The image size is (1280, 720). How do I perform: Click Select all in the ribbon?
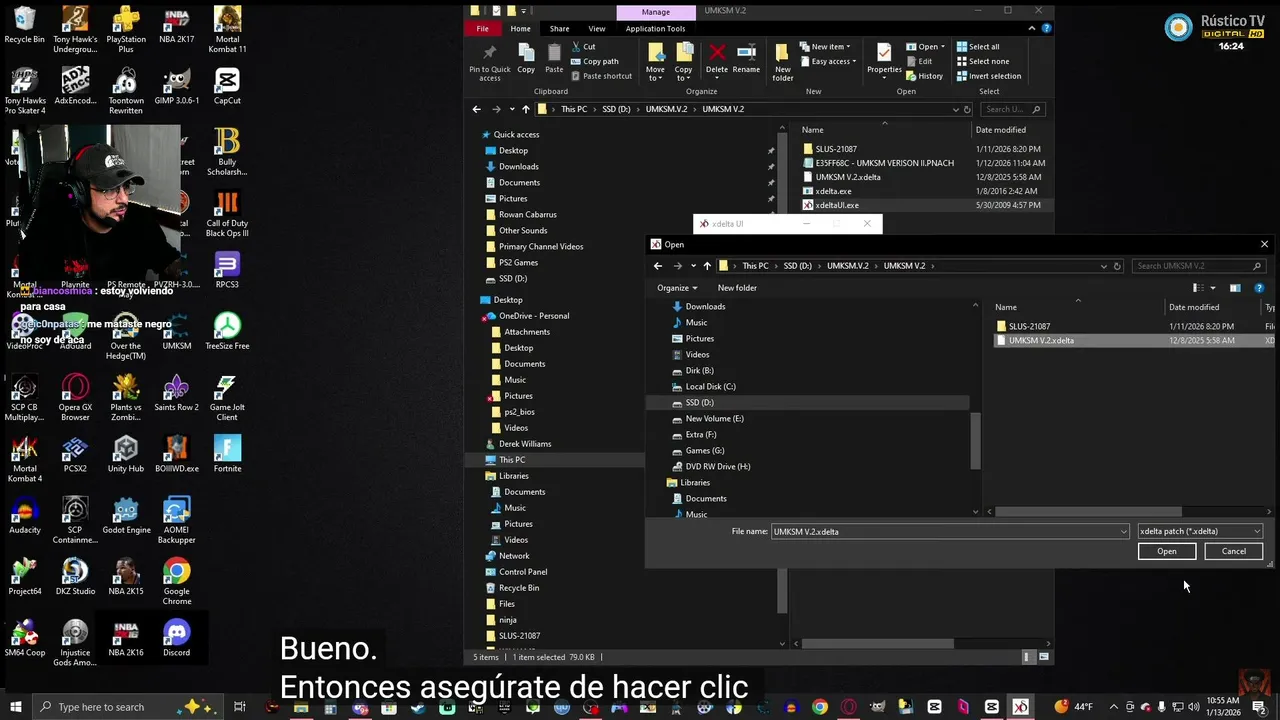pos(977,47)
